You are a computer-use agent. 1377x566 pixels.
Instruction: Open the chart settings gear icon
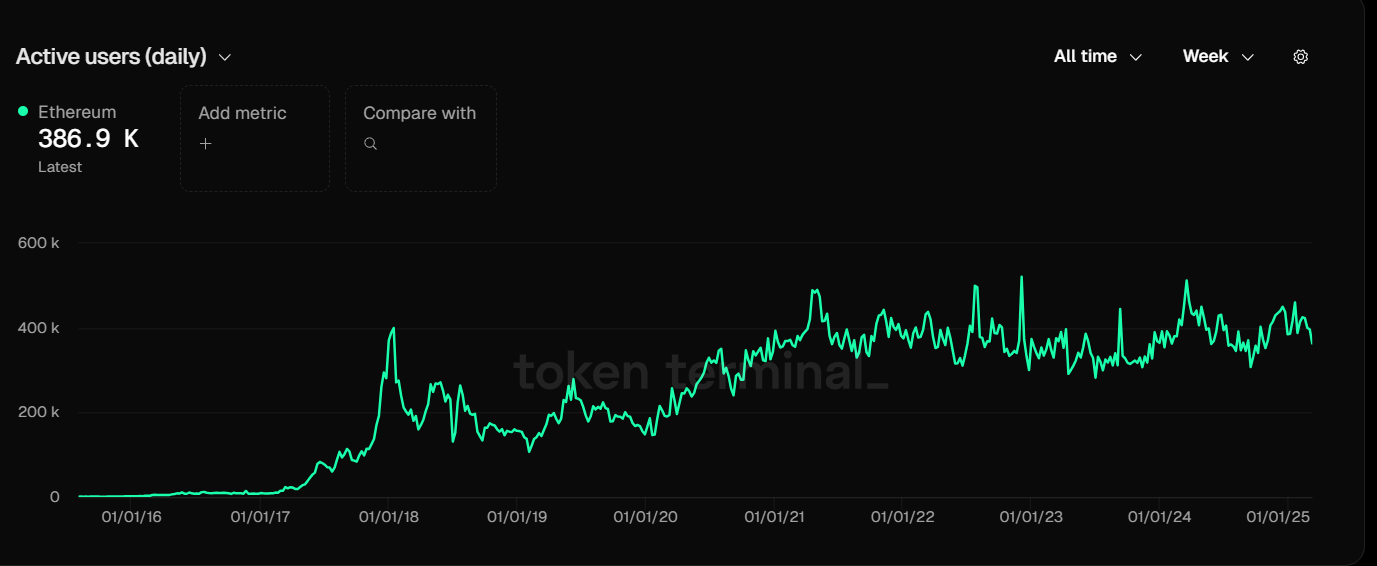tap(1300, 57)
